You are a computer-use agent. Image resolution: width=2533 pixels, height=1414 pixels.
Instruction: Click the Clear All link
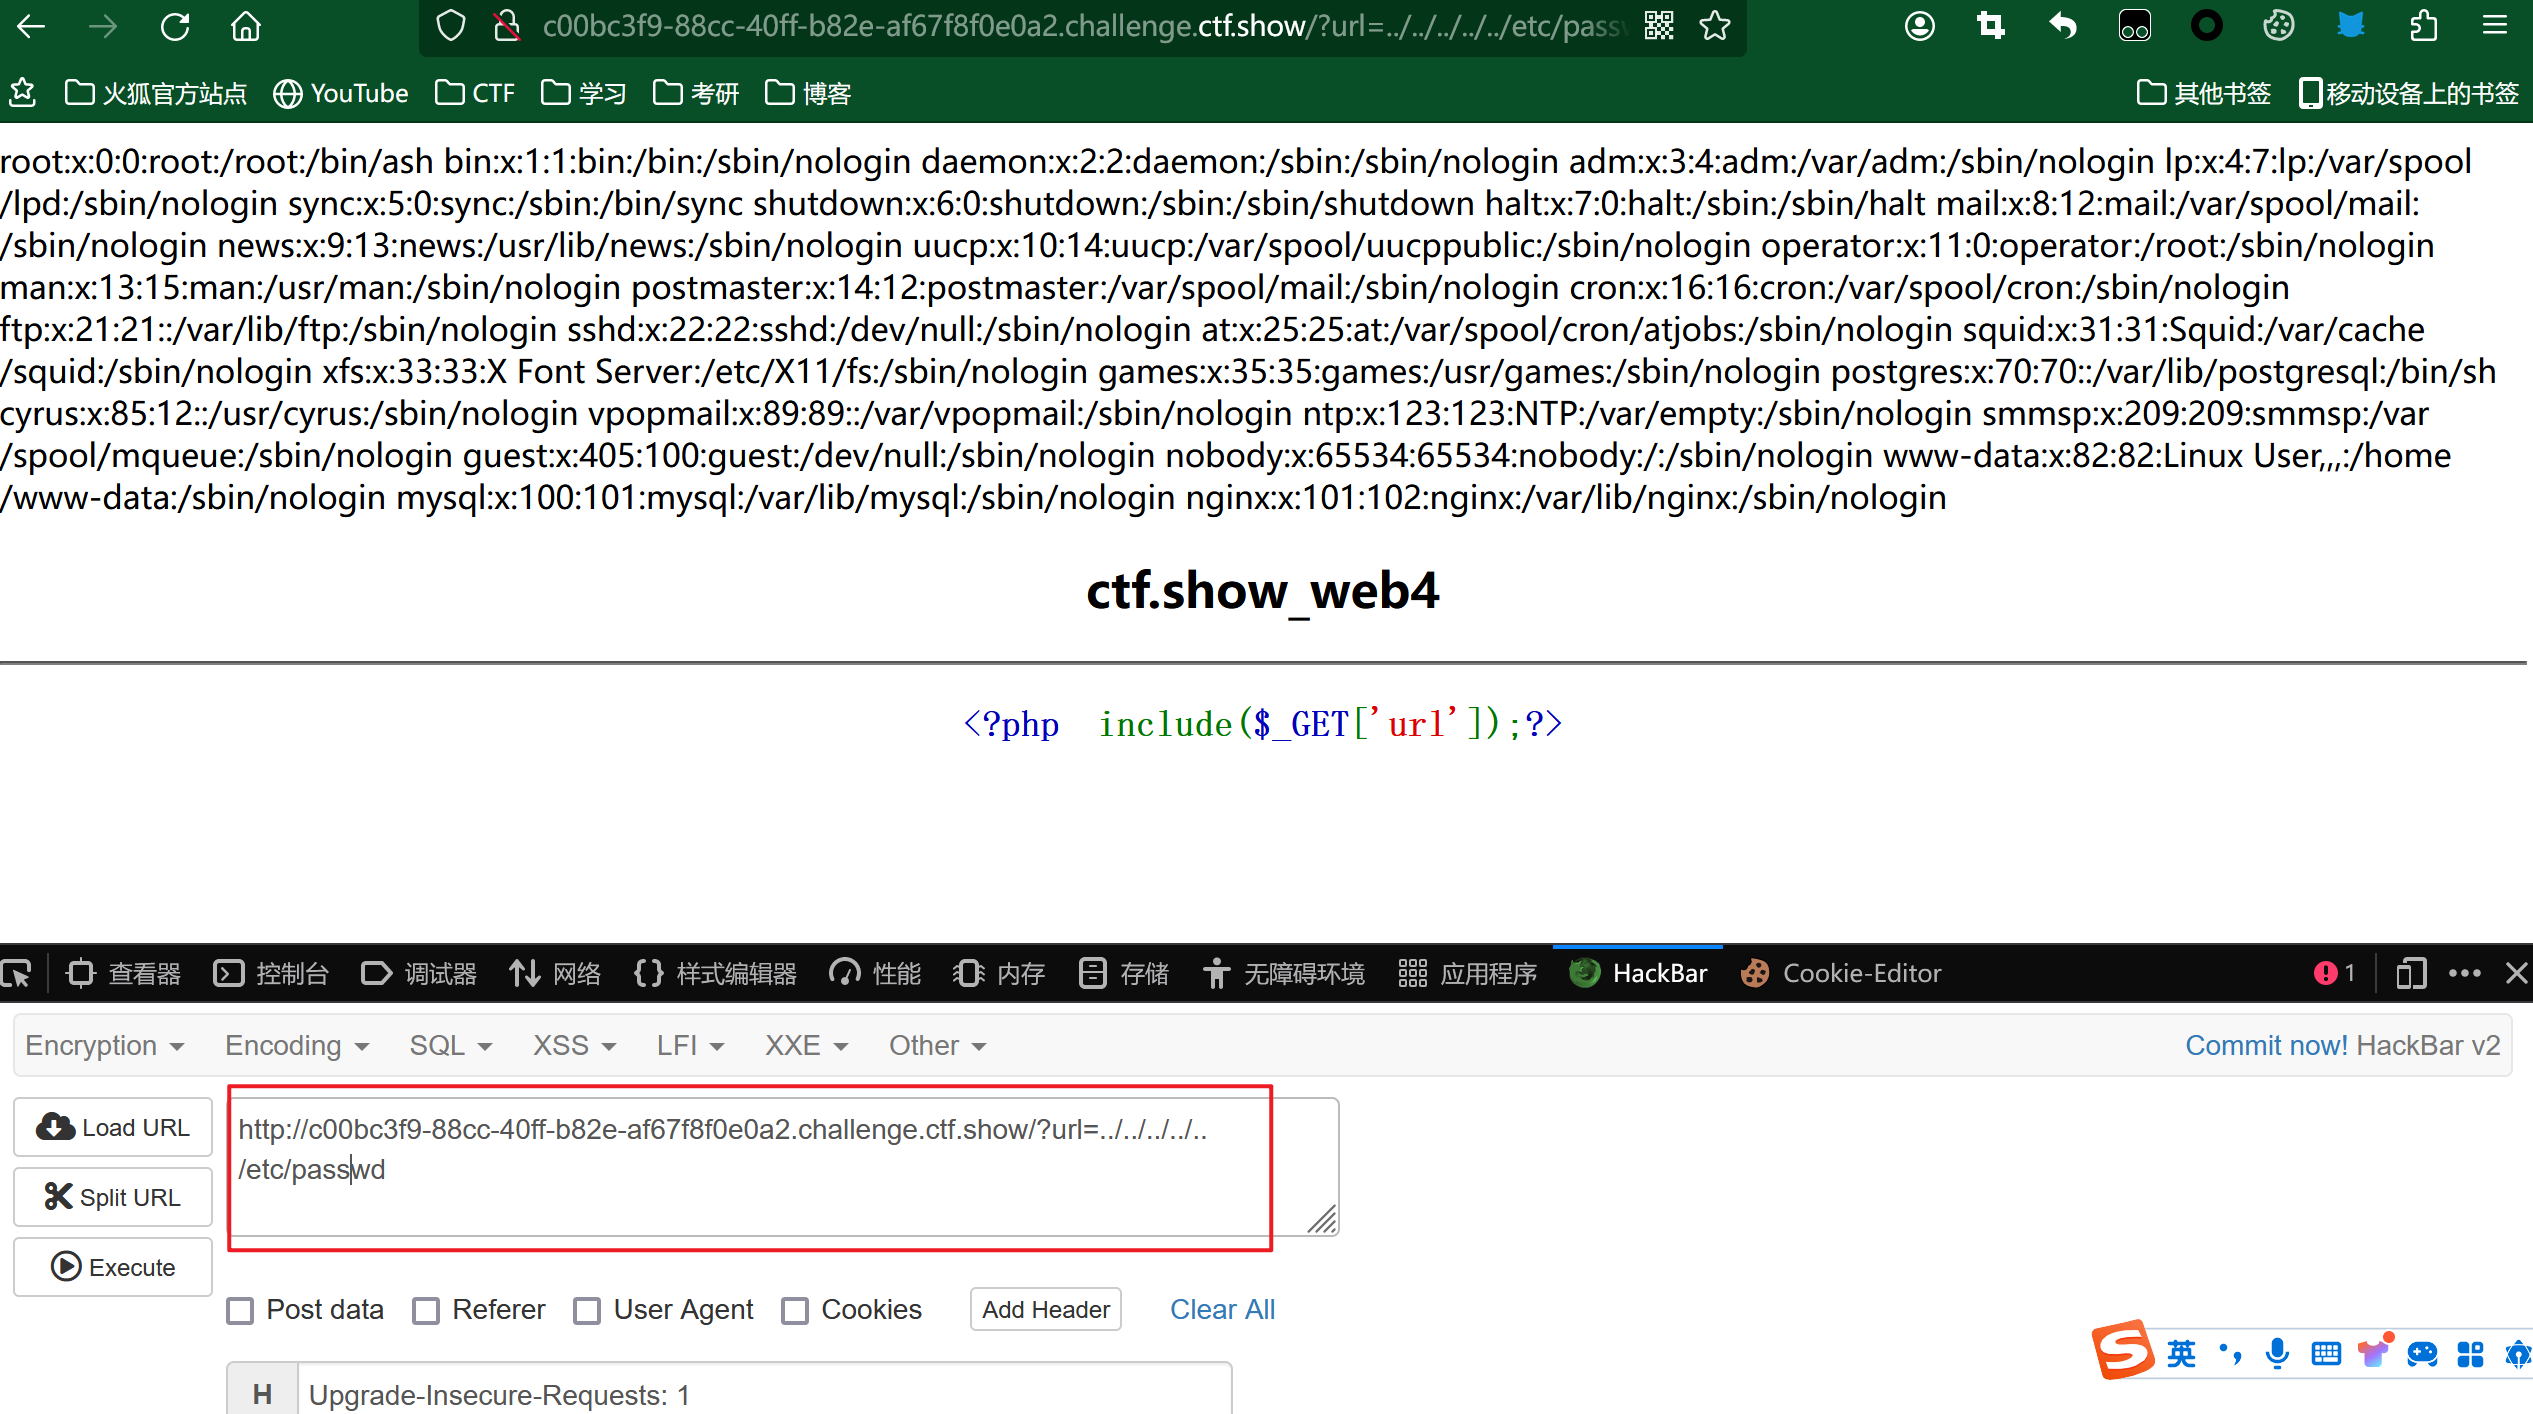point(1222,1310)
